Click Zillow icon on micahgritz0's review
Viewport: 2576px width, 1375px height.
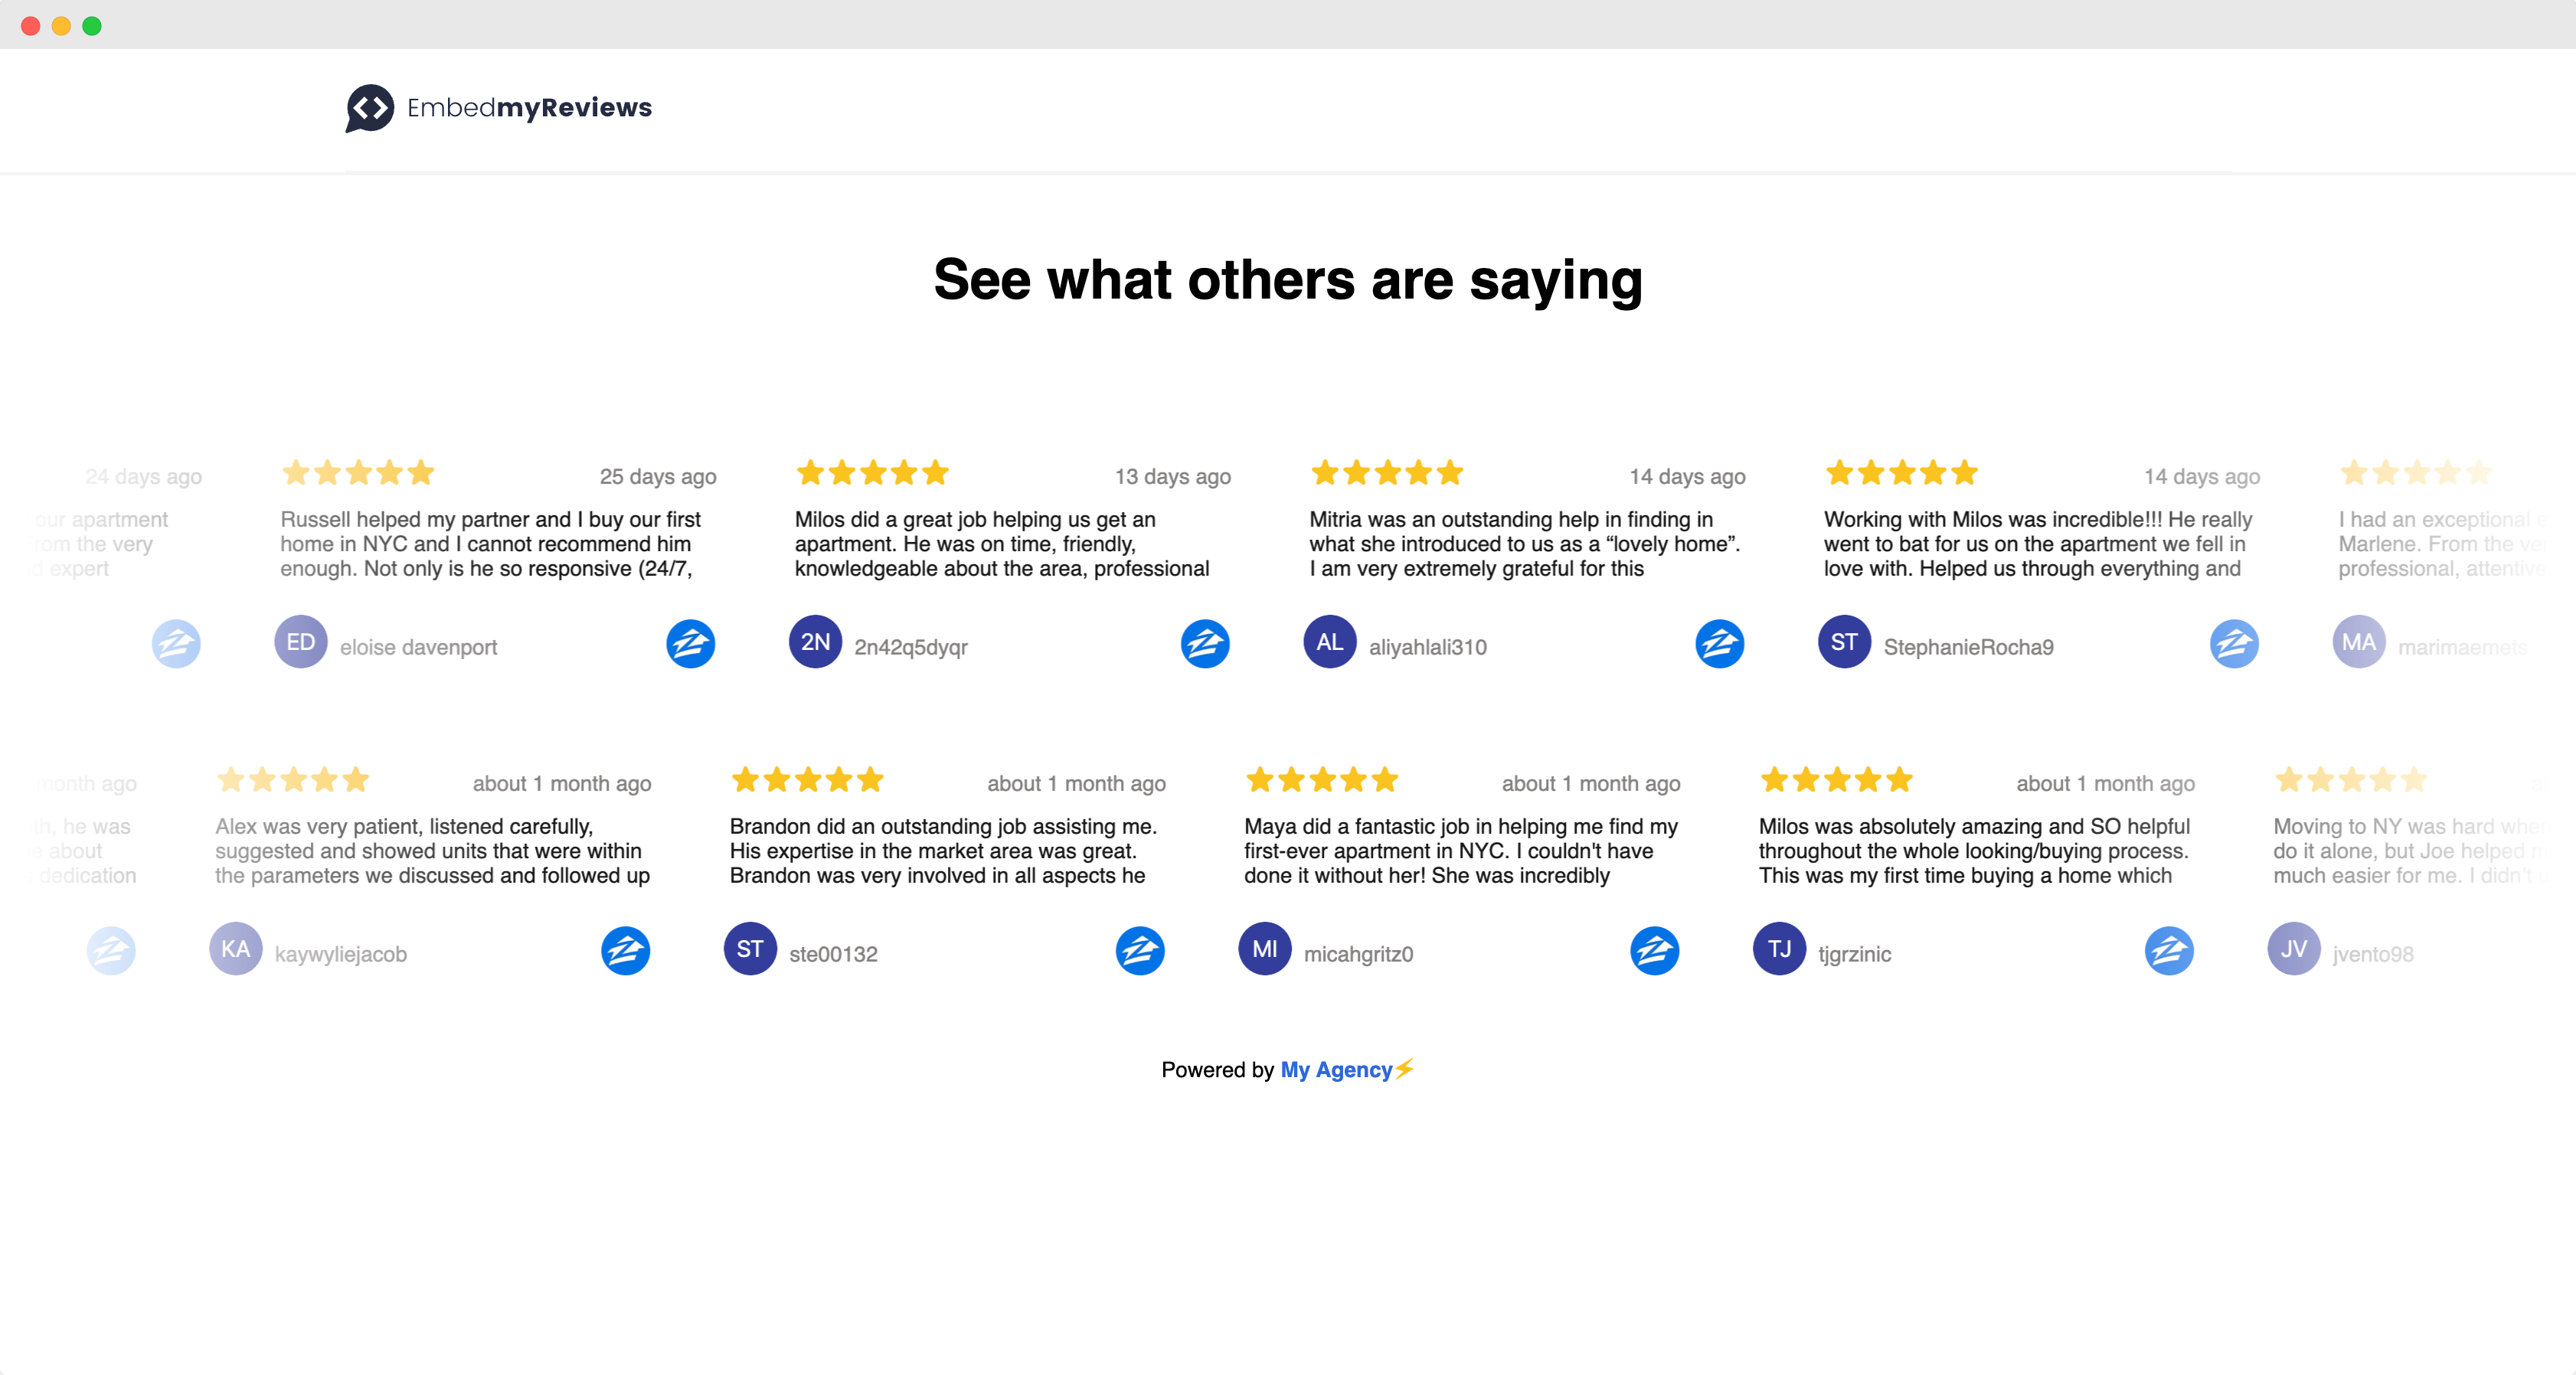(x=1654, y=951)
